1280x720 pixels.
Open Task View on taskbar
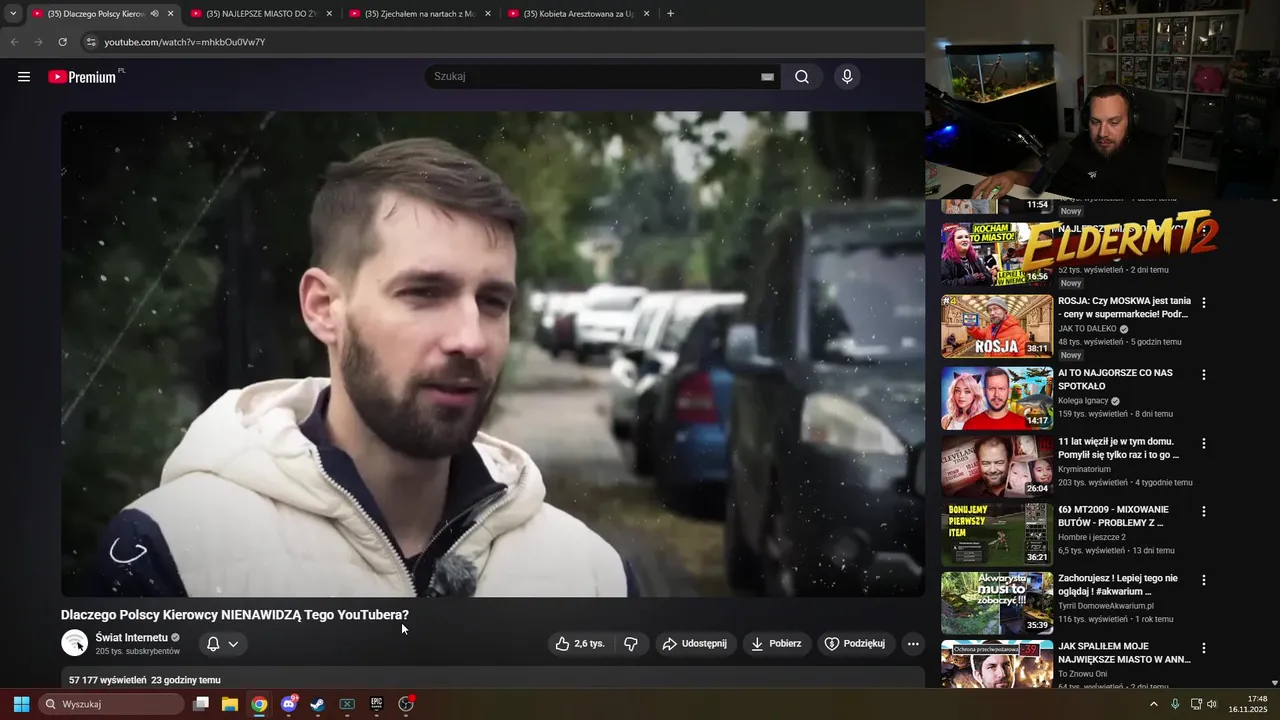point(201,704)
